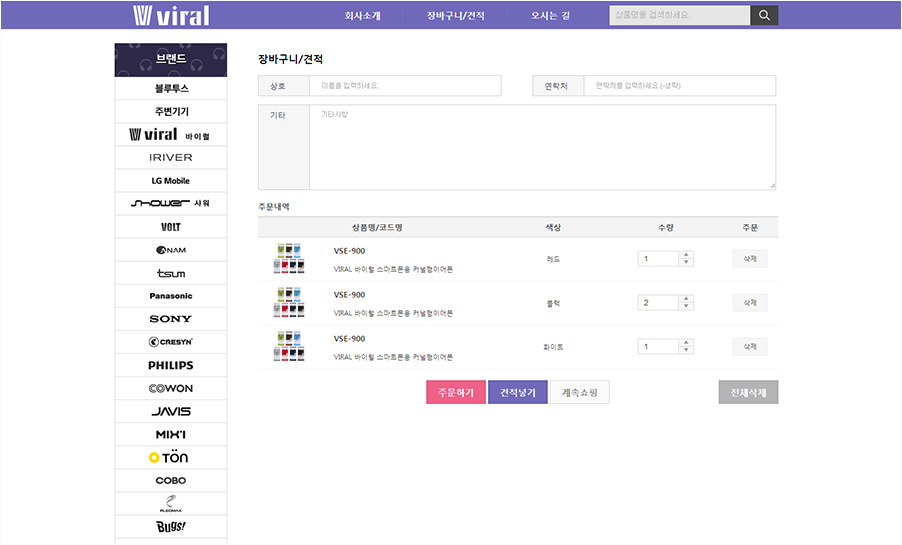Click VSE-900 product name in 화이트 row
This screenshot has height=545, width=902.
coord(349,339)
